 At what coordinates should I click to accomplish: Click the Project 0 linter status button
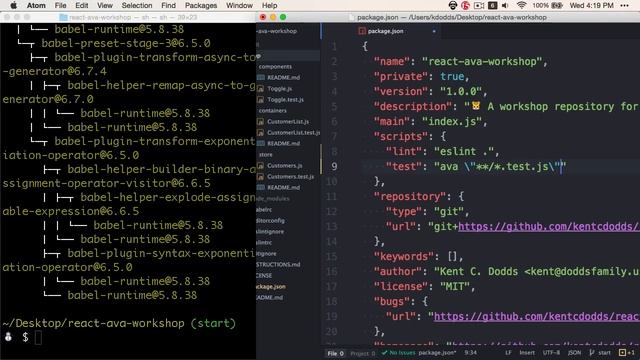[x=362, y=353]
